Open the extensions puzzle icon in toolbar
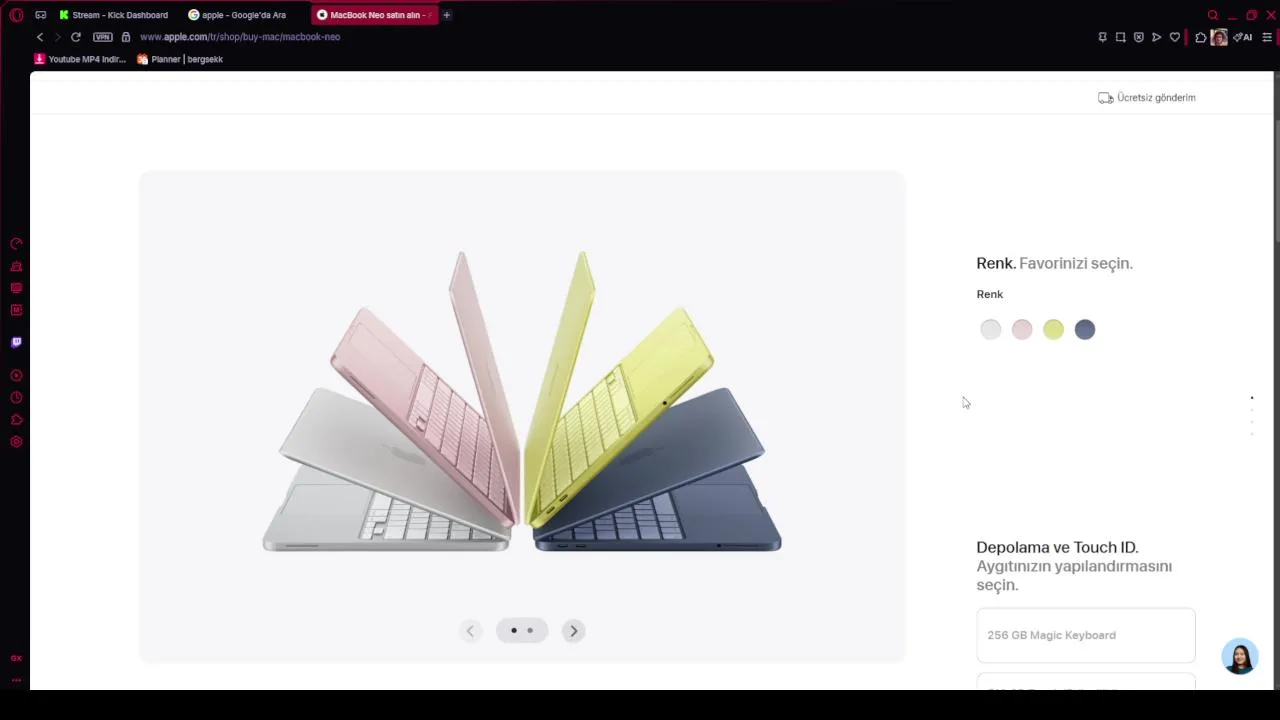Screen dimensions: 1280x720 (x=1201, y=37)
